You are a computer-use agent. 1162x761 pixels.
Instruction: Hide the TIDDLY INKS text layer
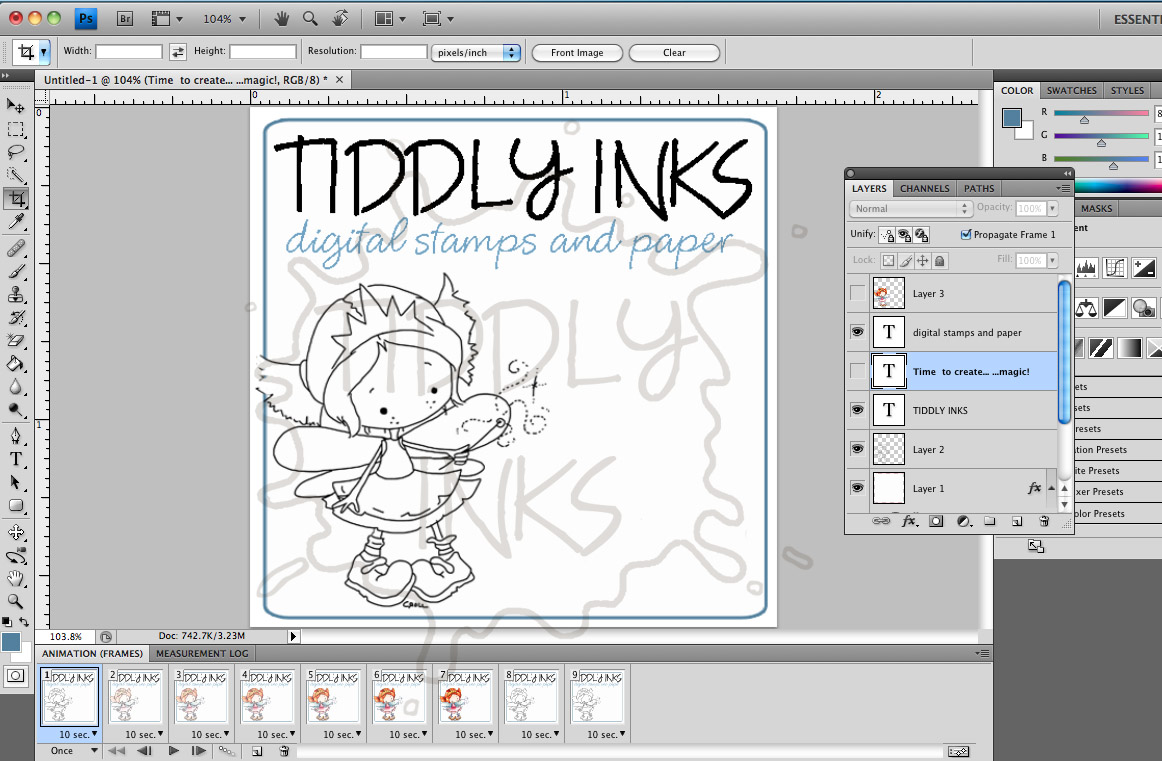[857, 410]
